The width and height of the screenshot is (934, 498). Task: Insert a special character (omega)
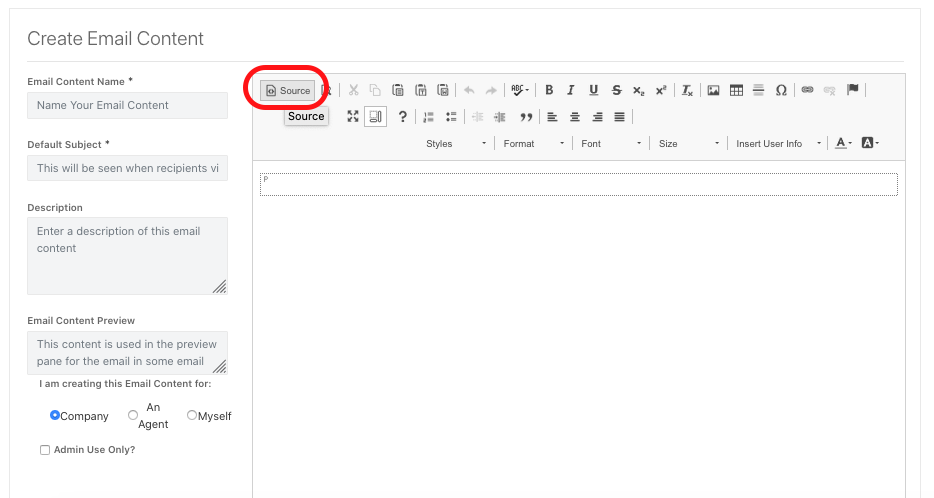tap(781, 90)
